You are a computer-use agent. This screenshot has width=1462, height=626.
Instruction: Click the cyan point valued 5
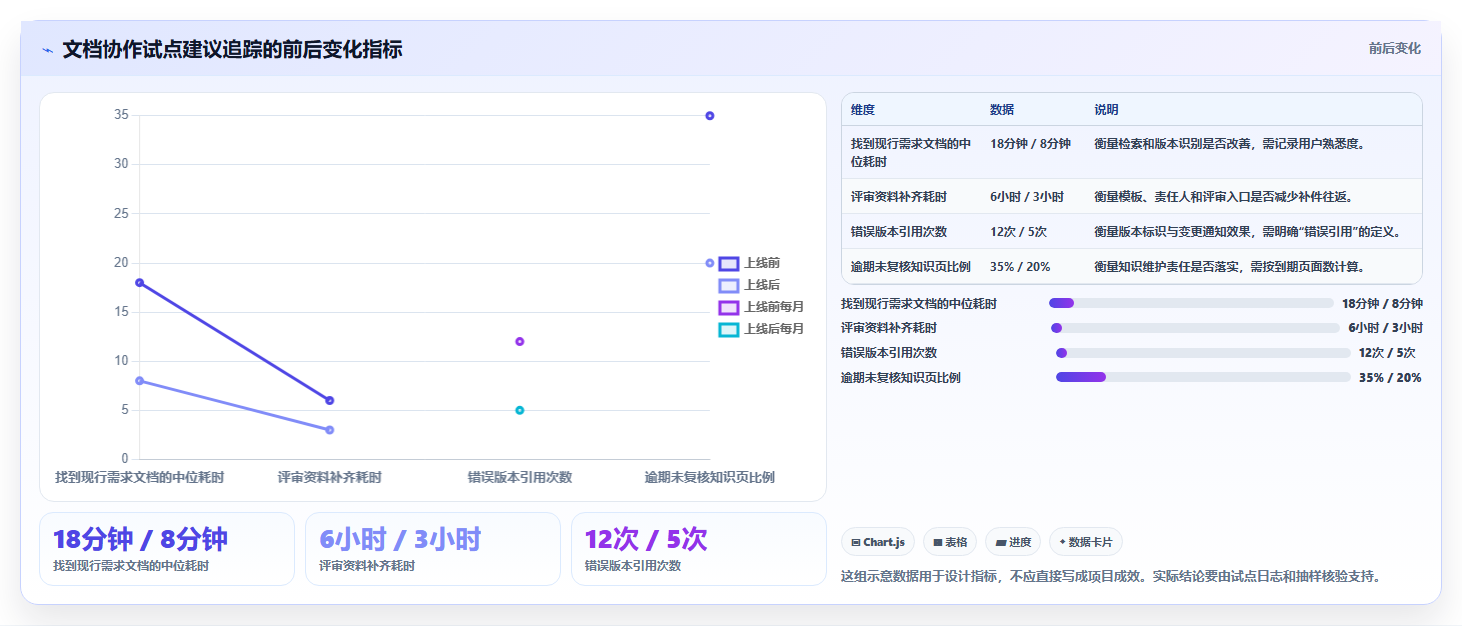(520, 410)
